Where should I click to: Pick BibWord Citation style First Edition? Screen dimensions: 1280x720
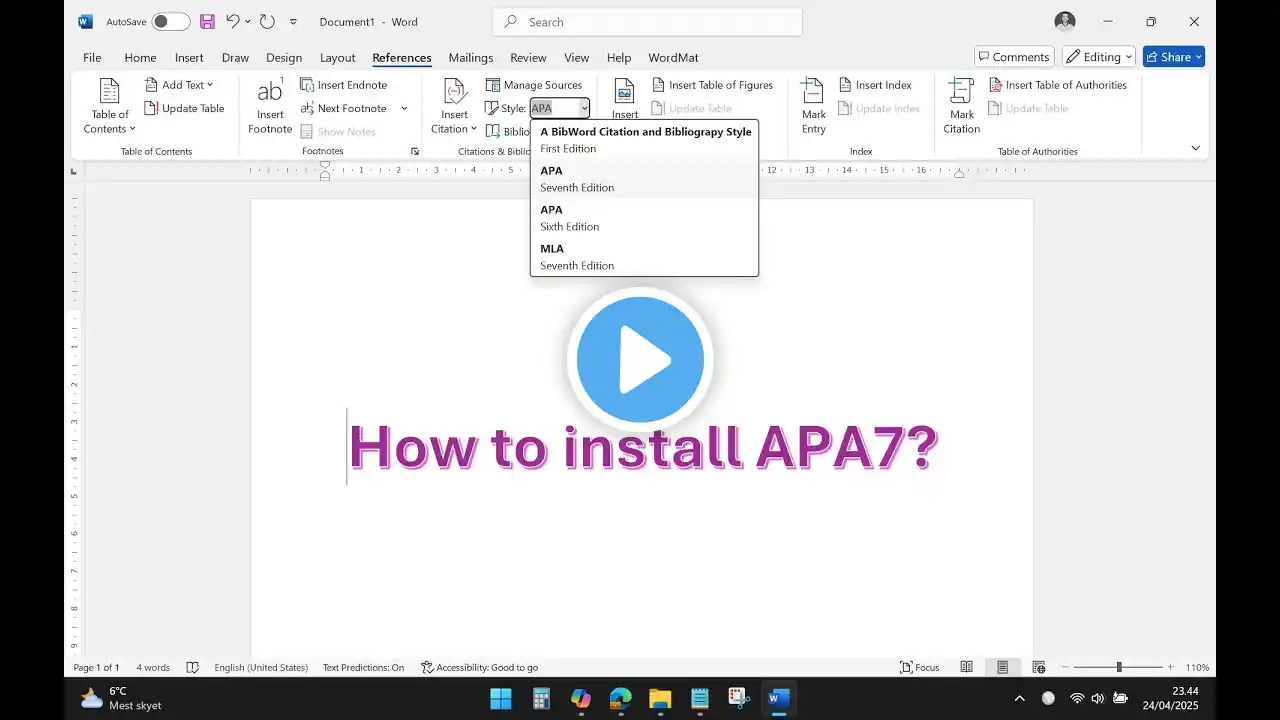644,140
